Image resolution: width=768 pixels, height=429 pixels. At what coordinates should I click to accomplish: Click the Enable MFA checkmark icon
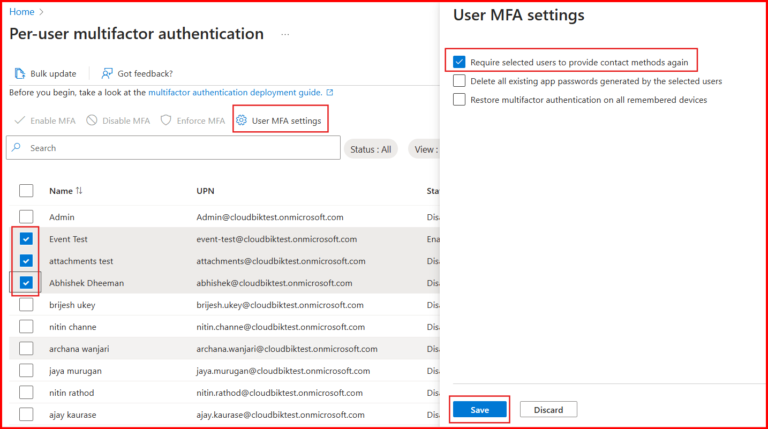[x=20, y=121]
